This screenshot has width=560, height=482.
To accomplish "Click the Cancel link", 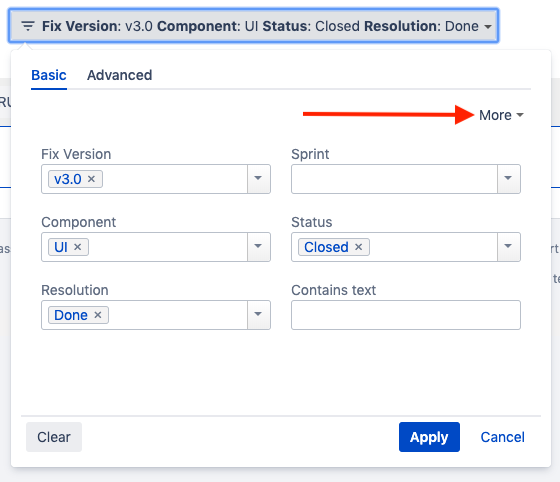I will pos(502,437).
